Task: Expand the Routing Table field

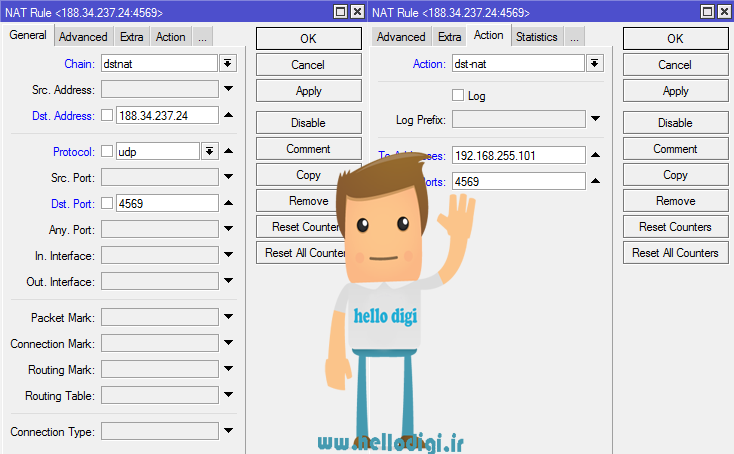Action: point(228,395)
